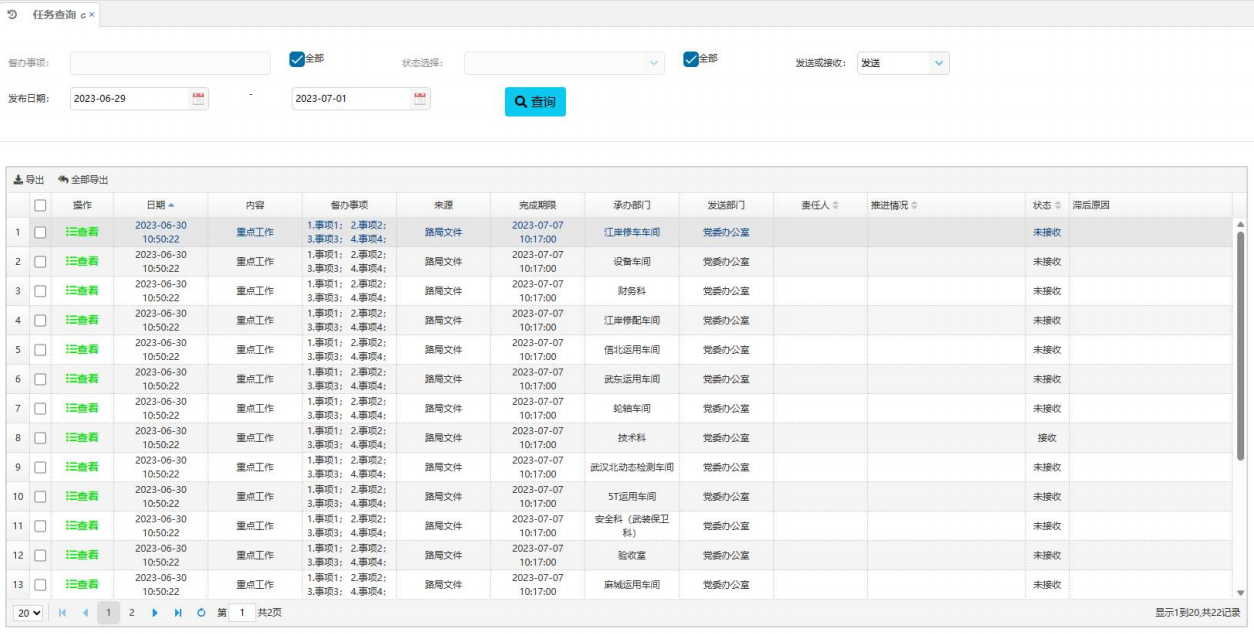Close the 任务查询 tab

[x=92, y=15]
